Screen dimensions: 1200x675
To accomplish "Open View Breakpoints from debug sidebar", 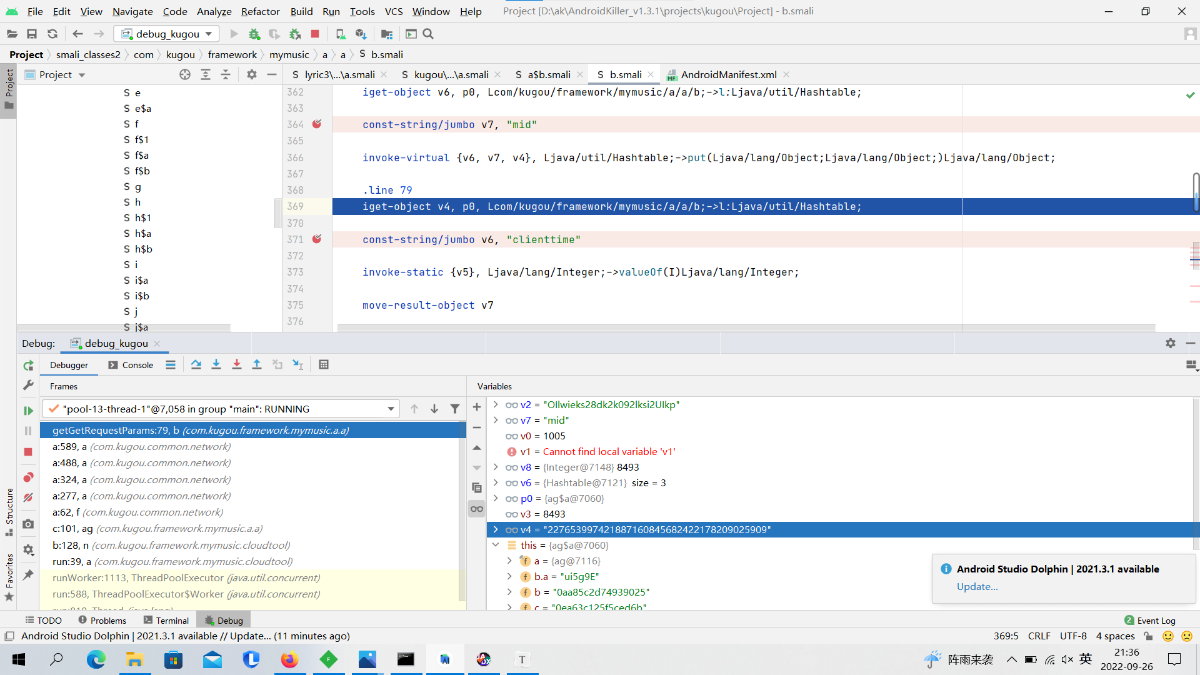I will pos(28,477).
